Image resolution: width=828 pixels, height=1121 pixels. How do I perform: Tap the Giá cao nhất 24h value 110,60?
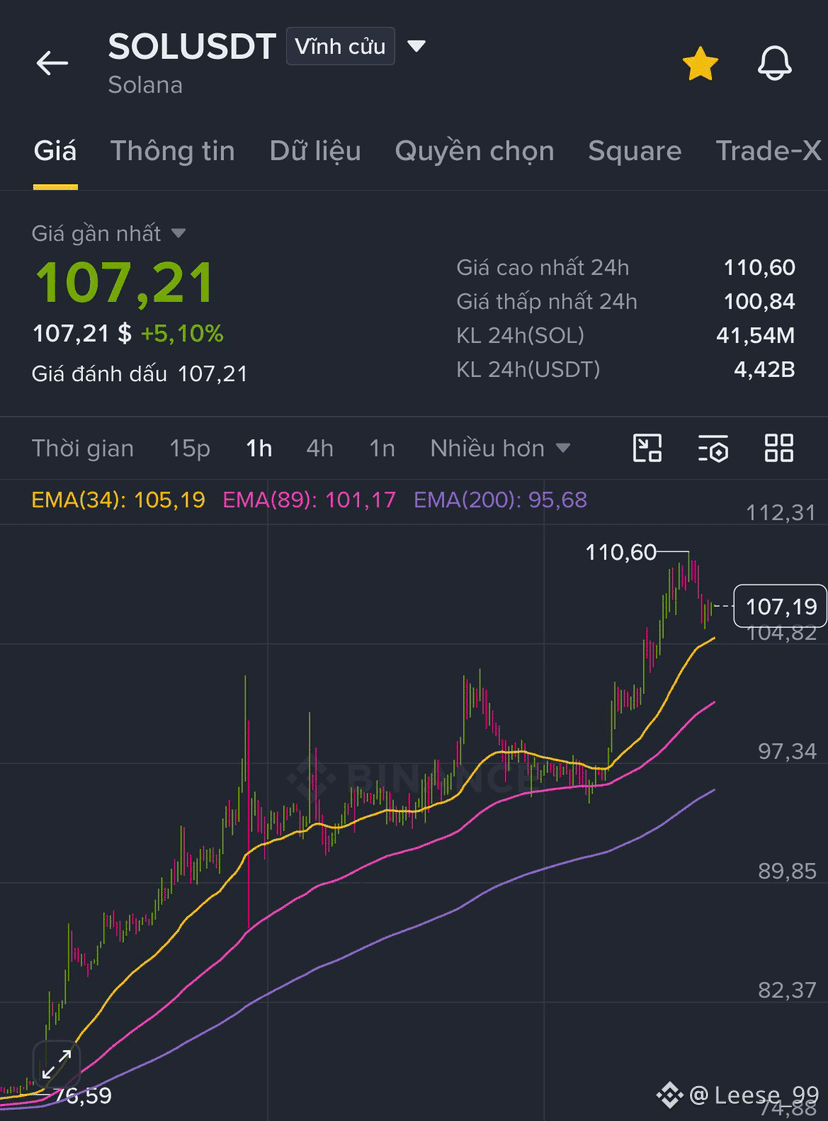759,267
